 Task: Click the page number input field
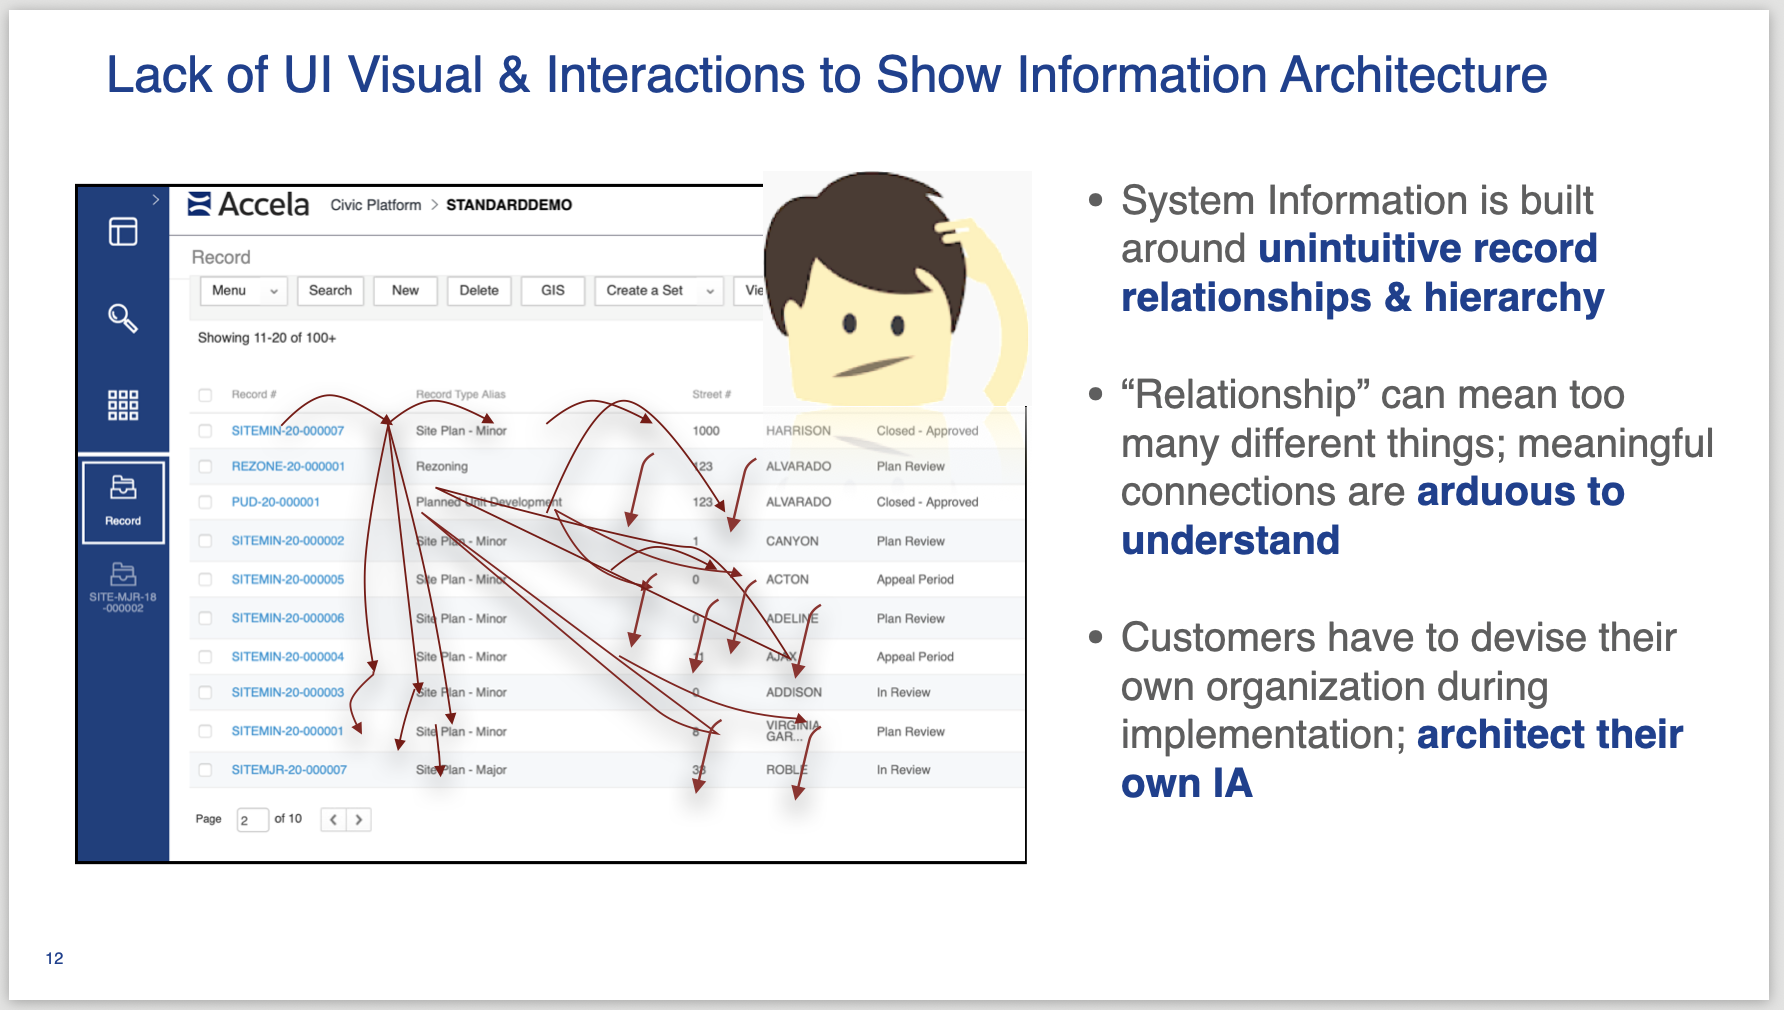click(x=252, y=820)
